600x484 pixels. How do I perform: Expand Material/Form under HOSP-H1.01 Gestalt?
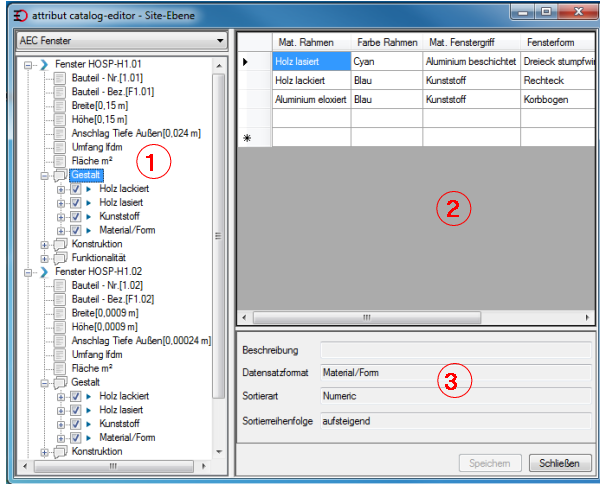pos(61,231)
